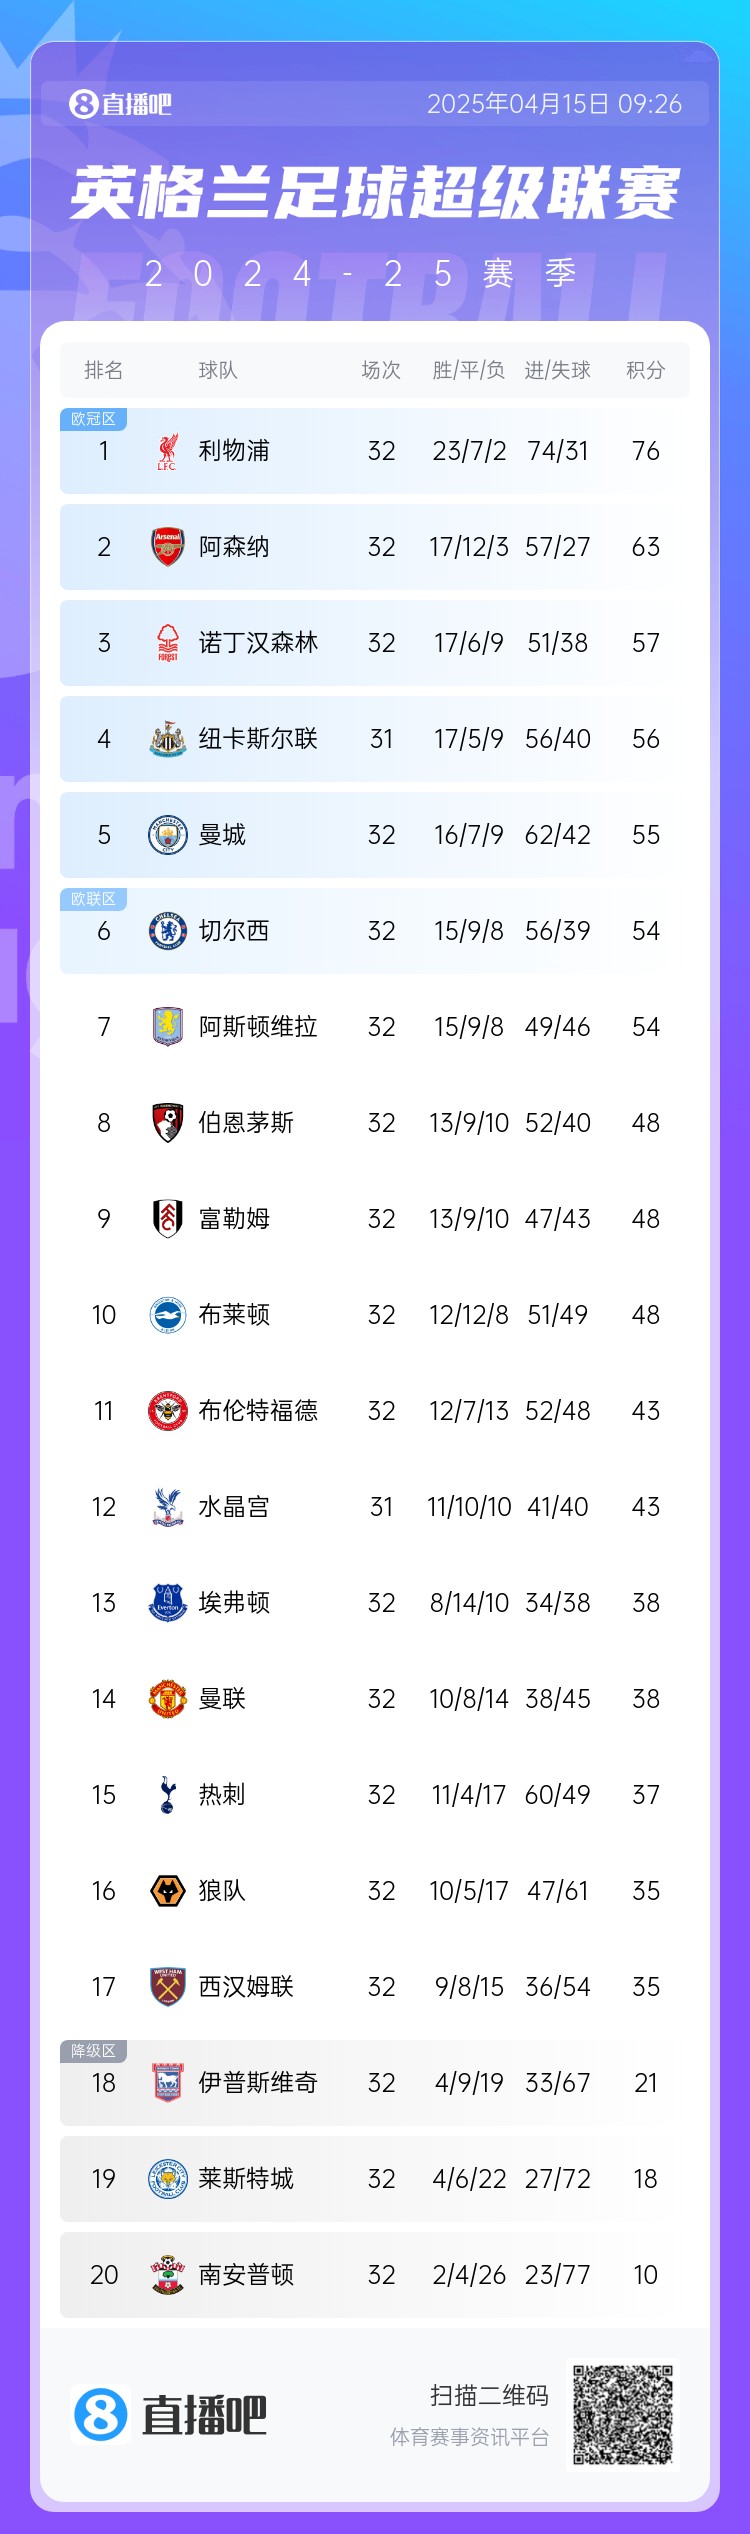Click the Wolves wolf-head logo
750x2534 pixels.
click(167, 1891)
